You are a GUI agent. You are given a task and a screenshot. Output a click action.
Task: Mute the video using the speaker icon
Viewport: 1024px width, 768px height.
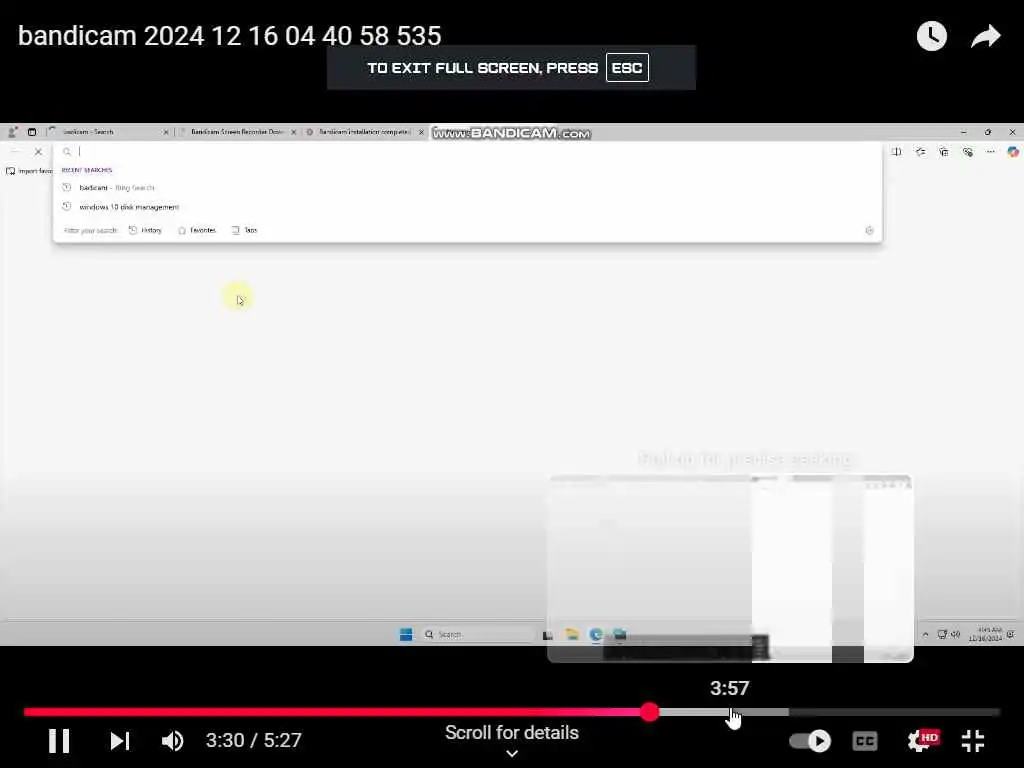(x=172, y=741)
